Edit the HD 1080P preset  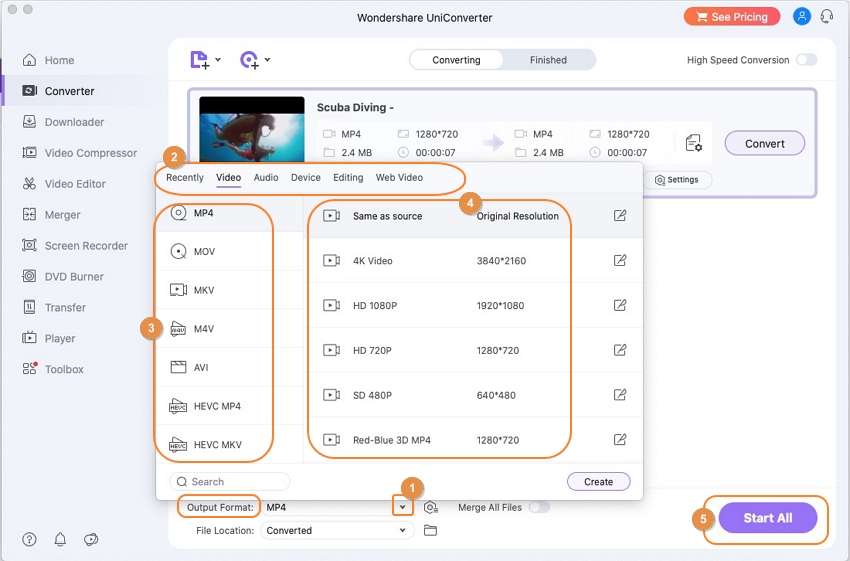tap(620, 305)
